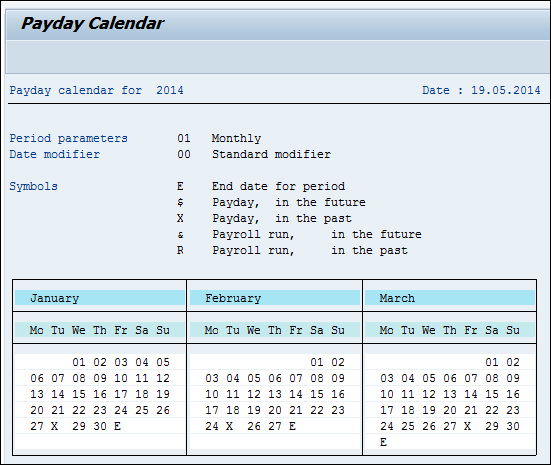The width and height of the screenshot is (551, 465).
Task: Click the X payday marker in January
Action: click(x=54, y=426)
